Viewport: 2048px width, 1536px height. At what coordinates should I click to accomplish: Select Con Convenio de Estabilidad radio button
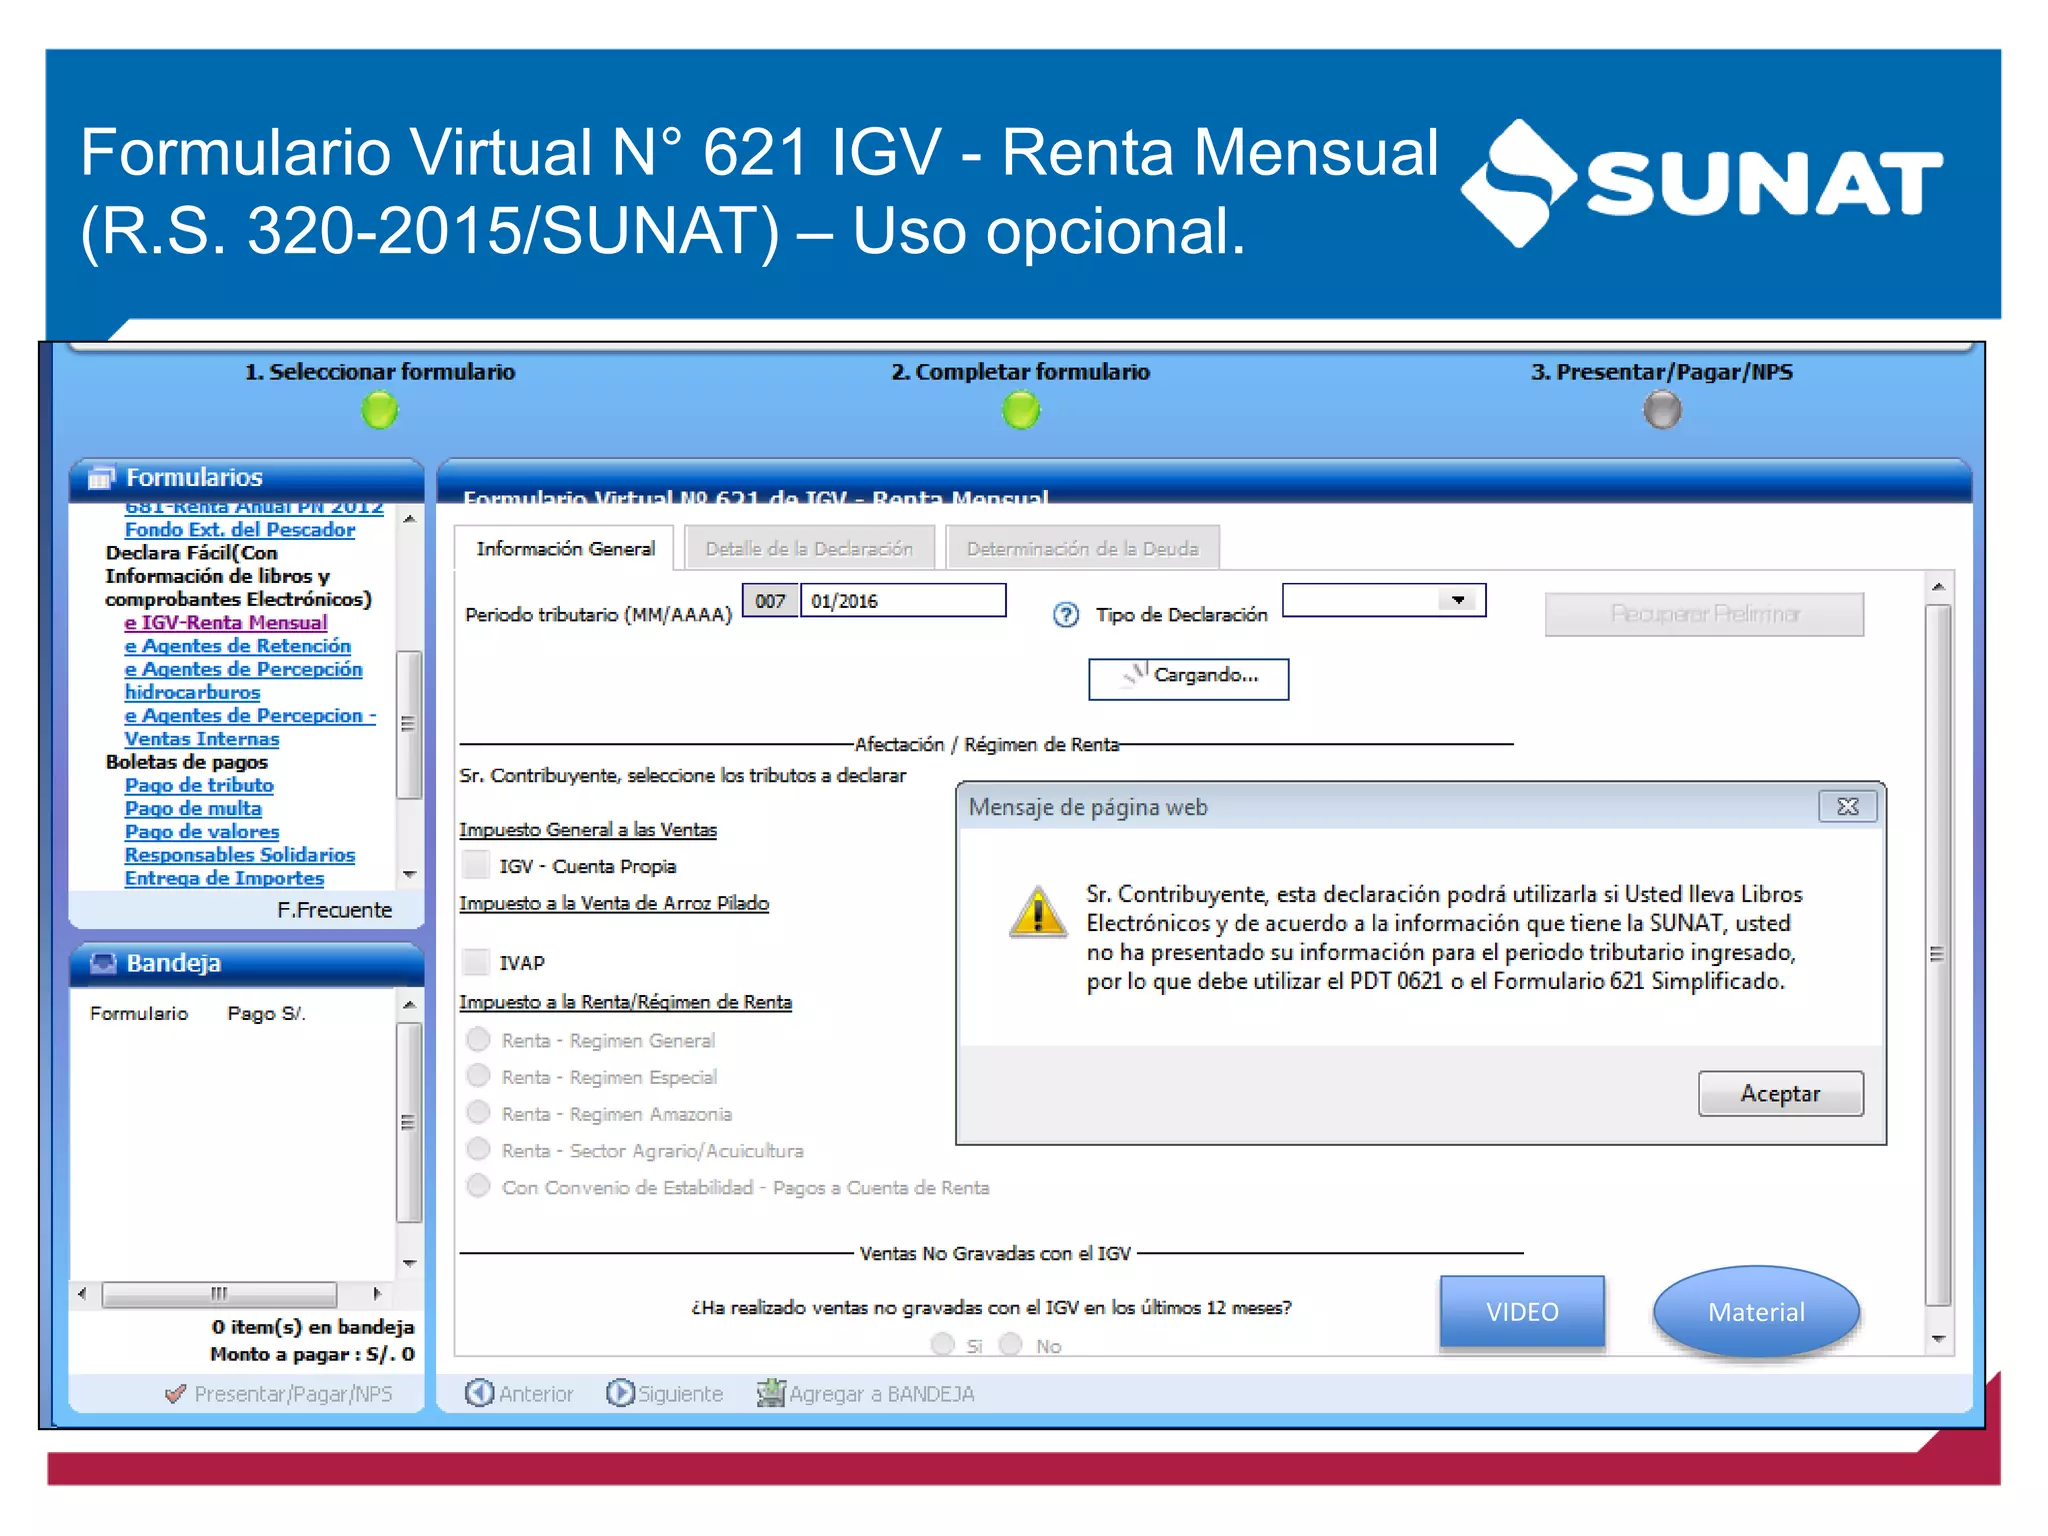[x=479, y=1186]
